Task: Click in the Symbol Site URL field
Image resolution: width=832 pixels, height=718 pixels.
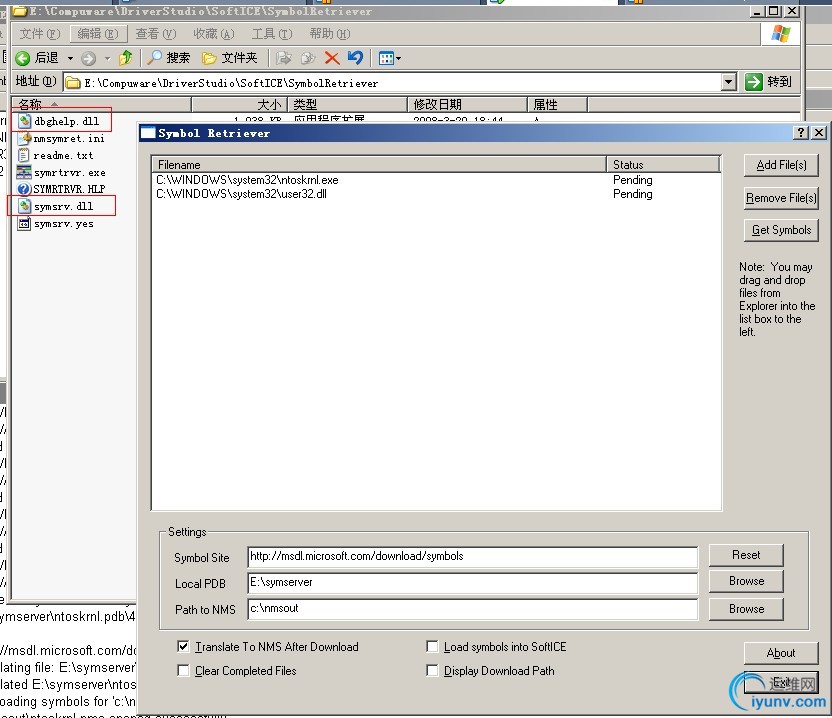Action: tap(472, 557)
